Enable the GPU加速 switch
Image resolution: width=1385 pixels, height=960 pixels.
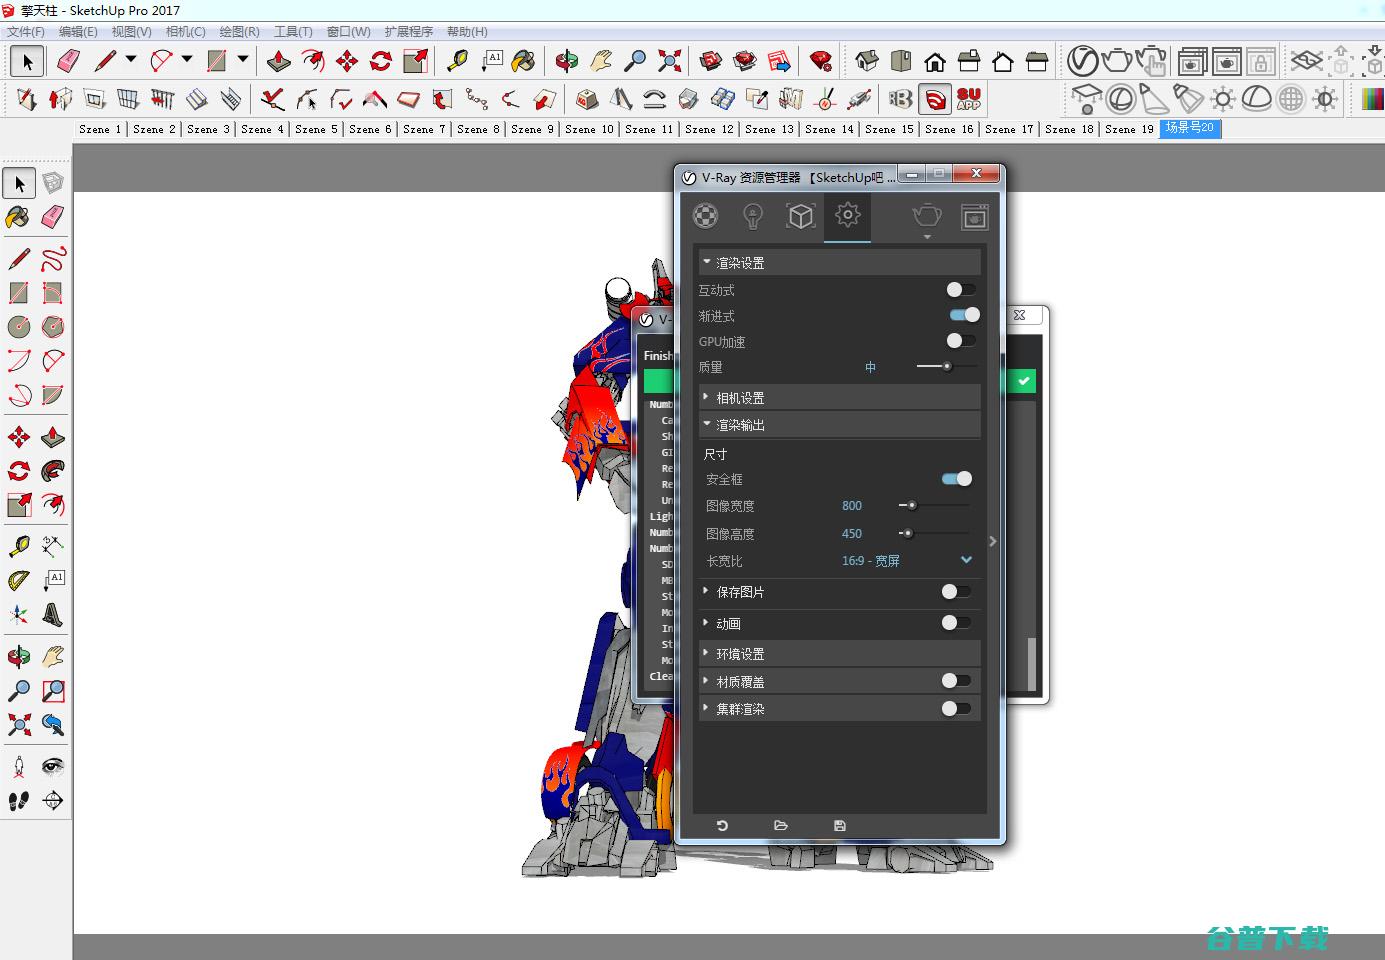[961, 341]
